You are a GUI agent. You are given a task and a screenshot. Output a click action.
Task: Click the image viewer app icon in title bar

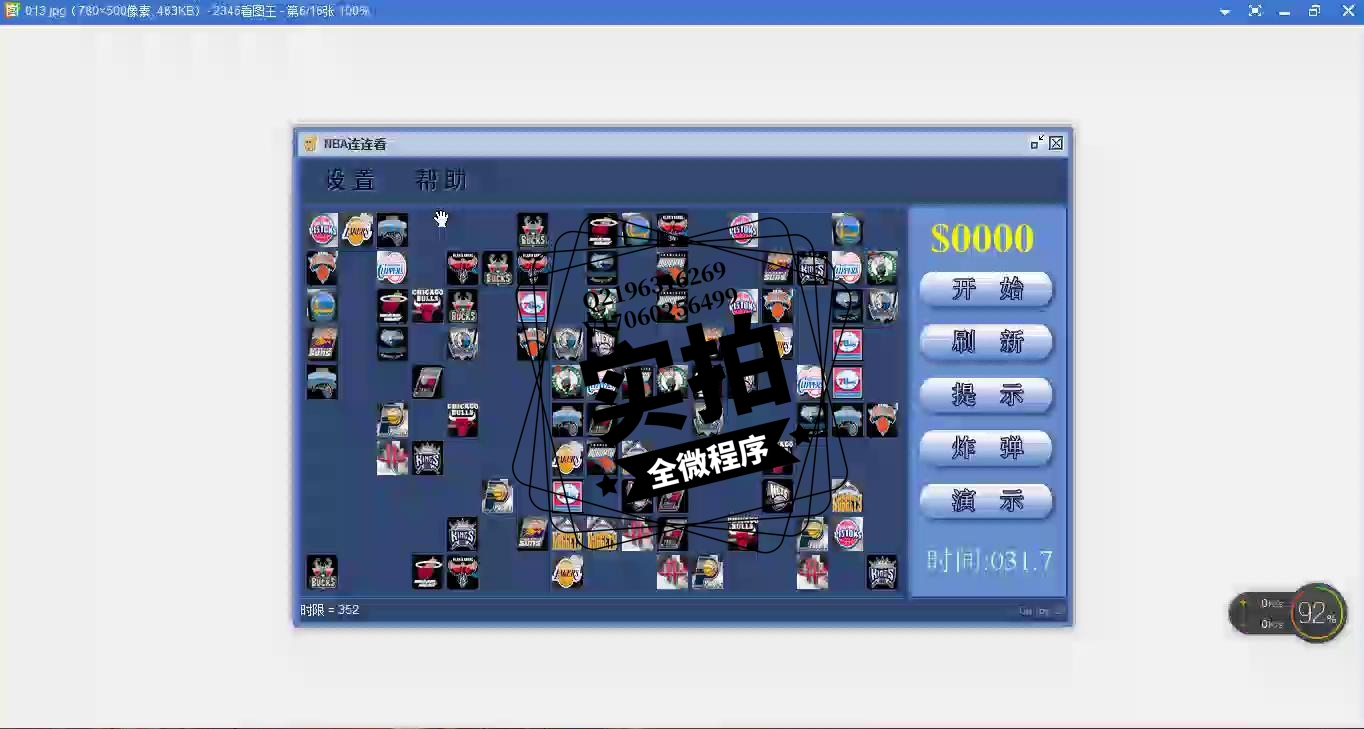pos(12,10)
